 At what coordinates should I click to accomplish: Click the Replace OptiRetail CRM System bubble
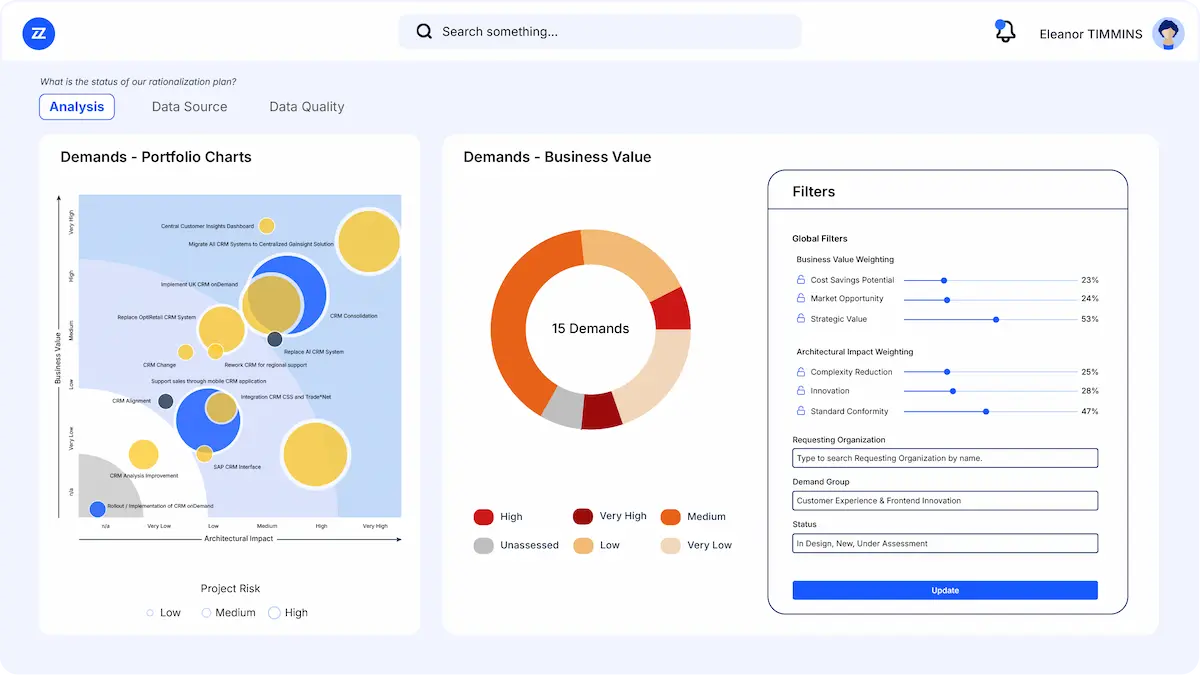222,328
